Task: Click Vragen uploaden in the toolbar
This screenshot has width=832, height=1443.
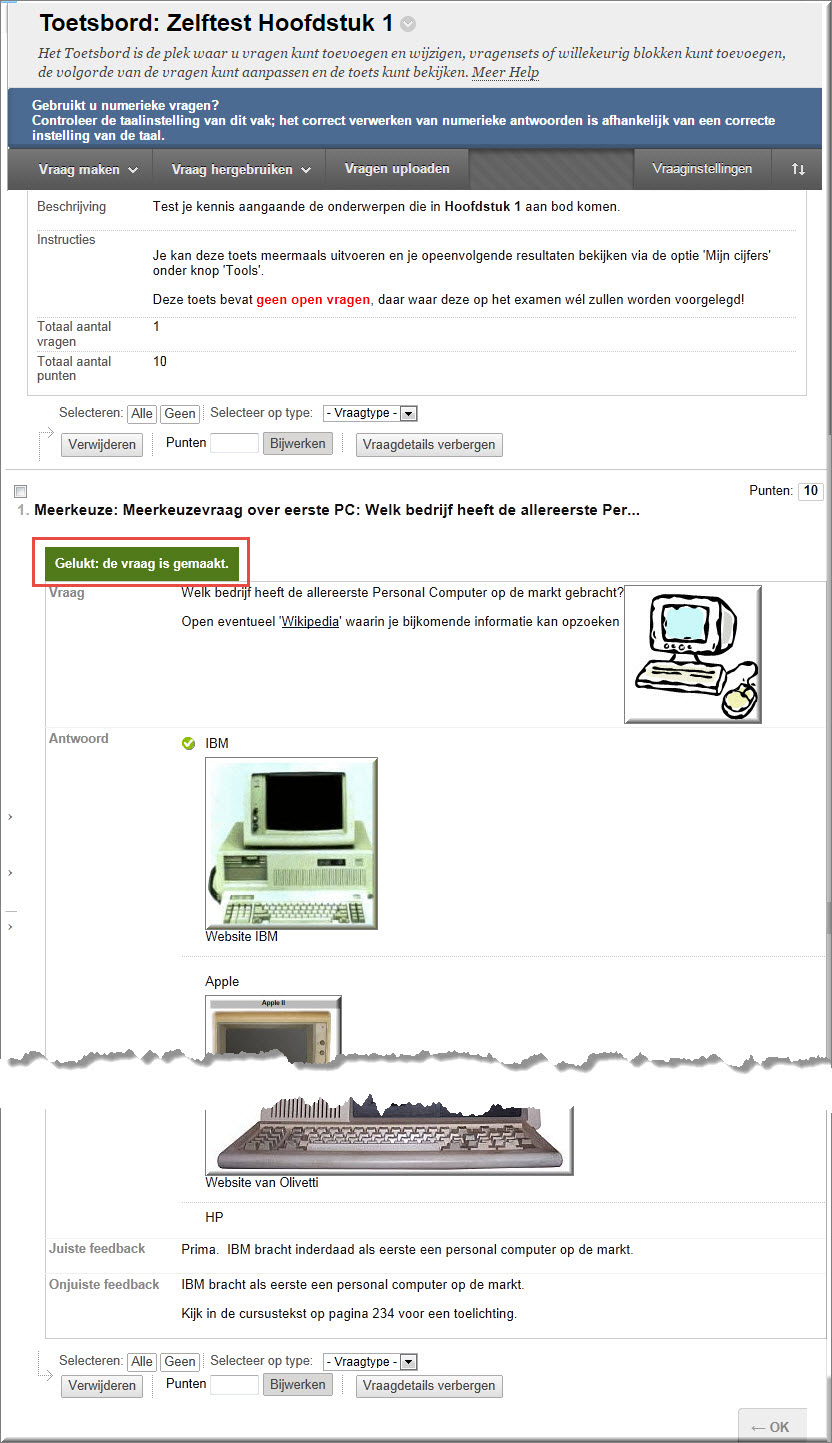Action: 397,169
